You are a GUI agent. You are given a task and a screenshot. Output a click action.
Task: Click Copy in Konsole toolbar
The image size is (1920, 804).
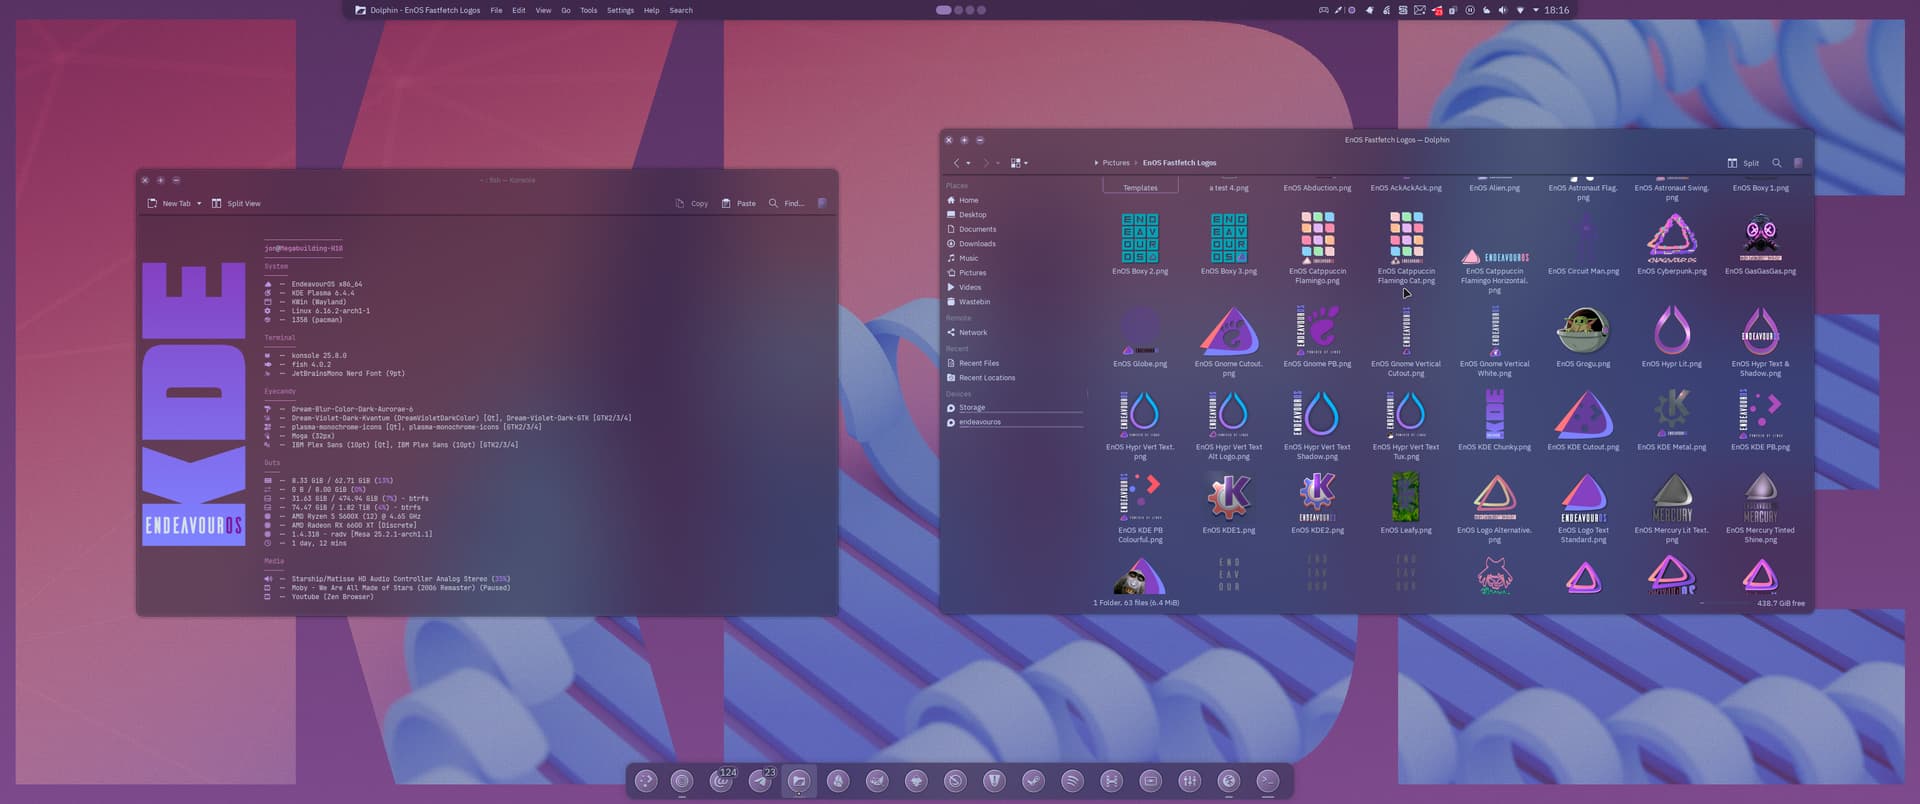[691, 203]
